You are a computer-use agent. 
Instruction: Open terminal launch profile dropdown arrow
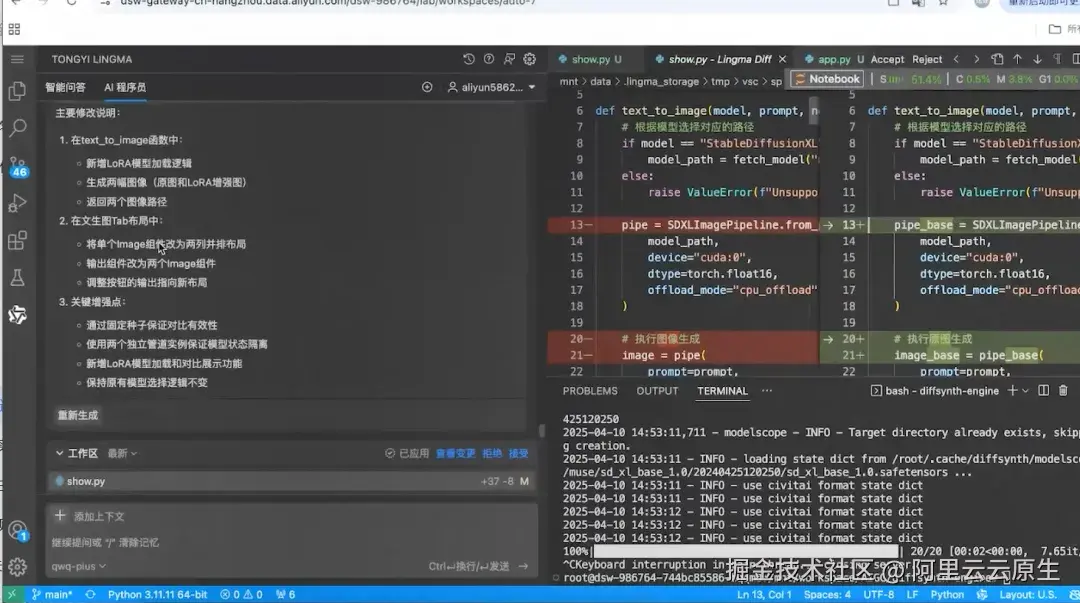[1026, 391]
